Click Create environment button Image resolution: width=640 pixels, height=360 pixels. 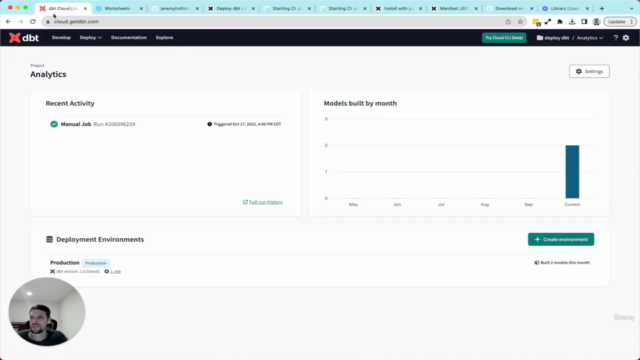(561, 239)
